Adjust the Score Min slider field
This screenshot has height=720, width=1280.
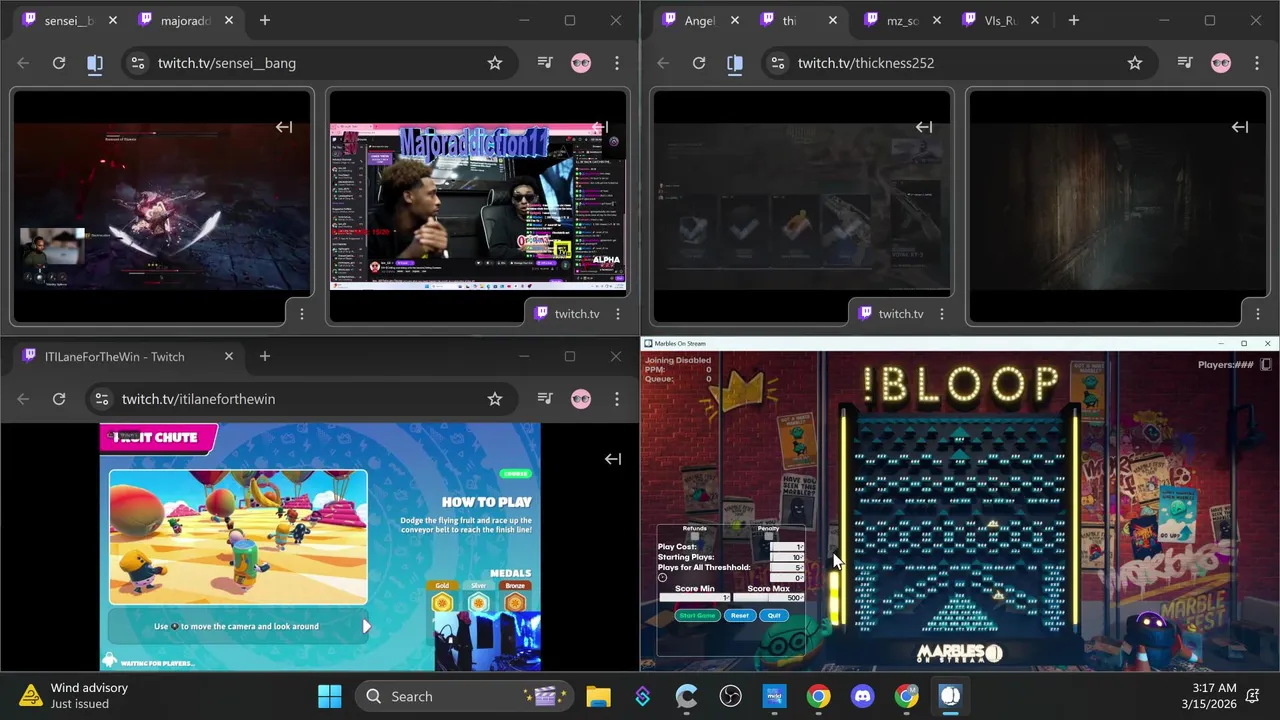coord(695,598)
